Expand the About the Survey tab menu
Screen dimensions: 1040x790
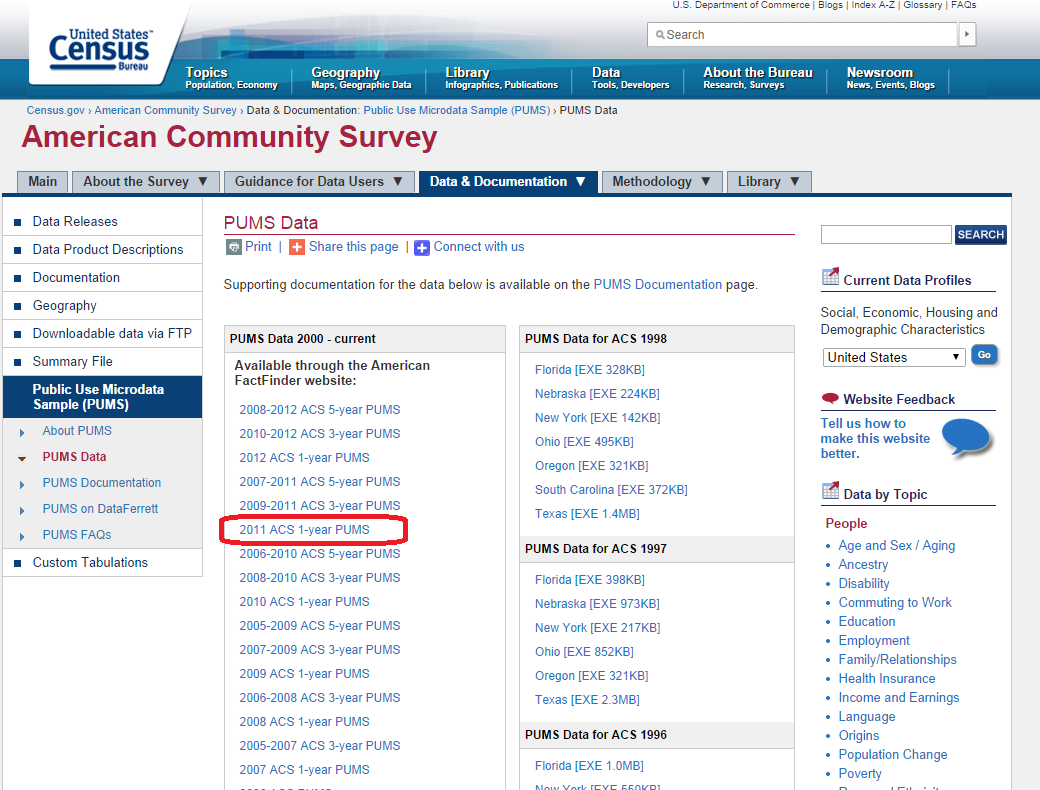tap(203, 181)
